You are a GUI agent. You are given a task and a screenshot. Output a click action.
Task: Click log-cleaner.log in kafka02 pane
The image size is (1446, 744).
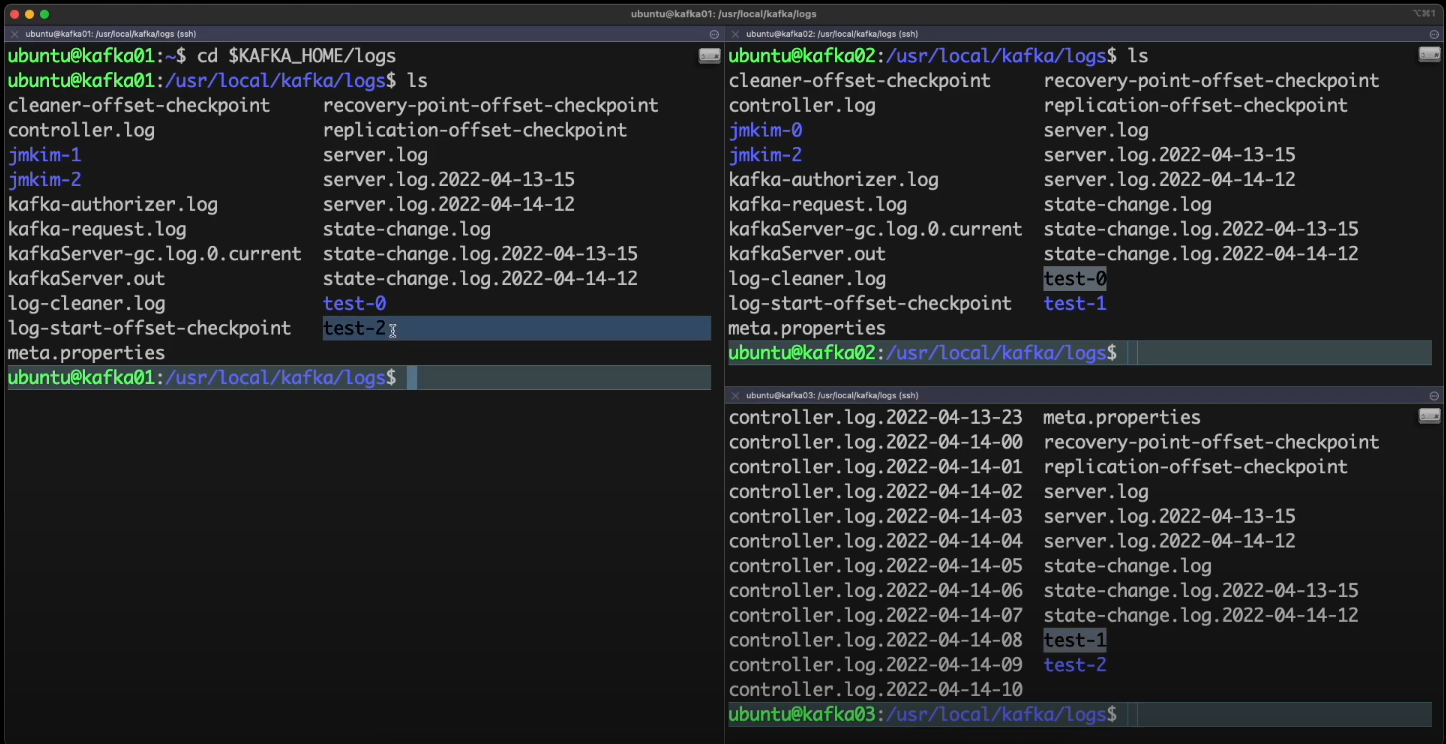[x=807, y=278]
